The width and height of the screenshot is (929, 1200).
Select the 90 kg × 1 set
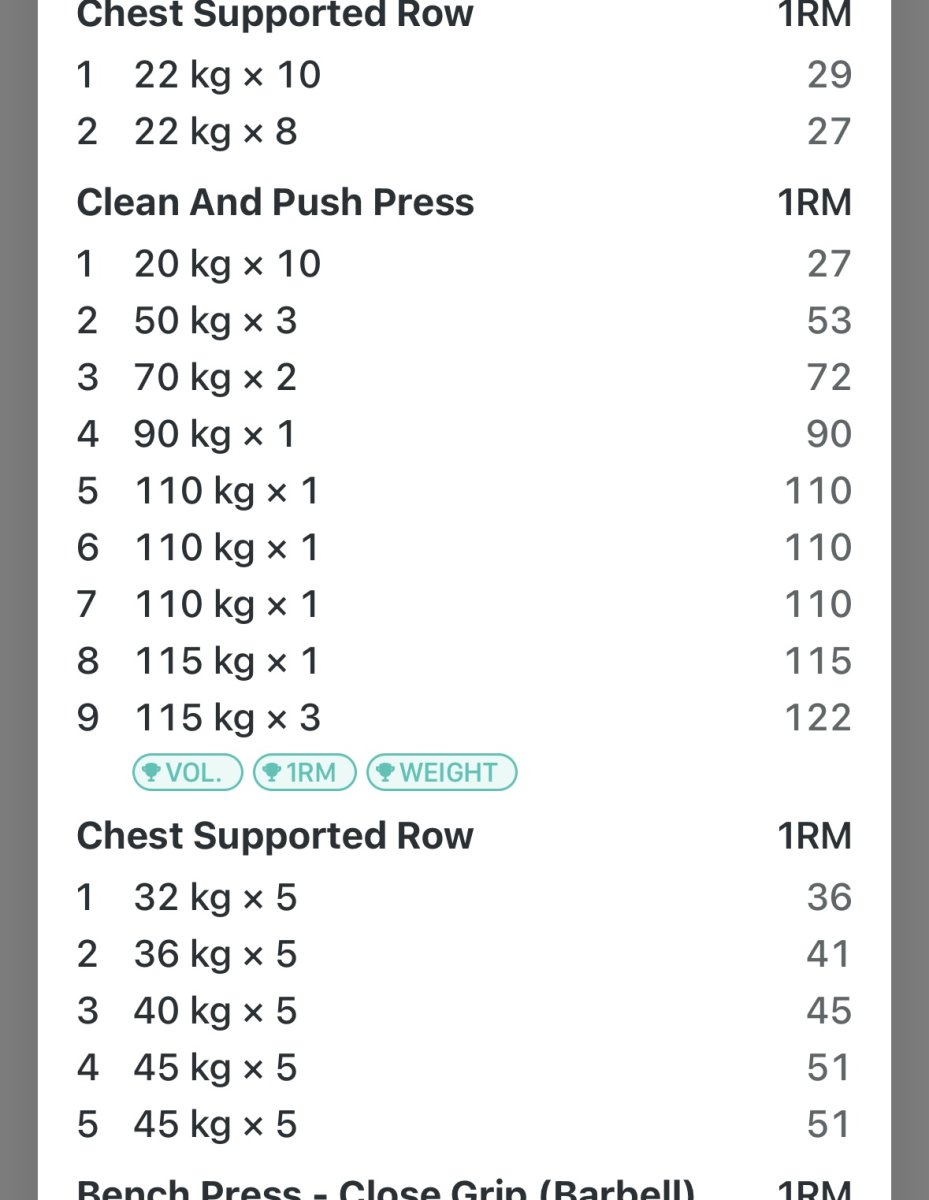pos(215,435)
